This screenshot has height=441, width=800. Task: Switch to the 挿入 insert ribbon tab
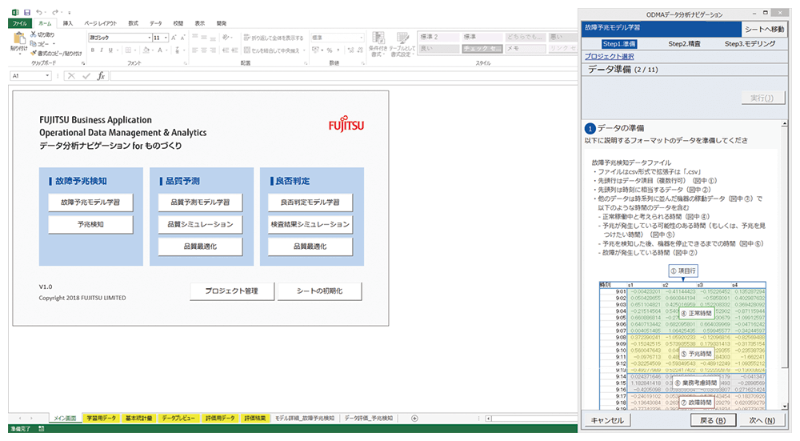point(68,23)
